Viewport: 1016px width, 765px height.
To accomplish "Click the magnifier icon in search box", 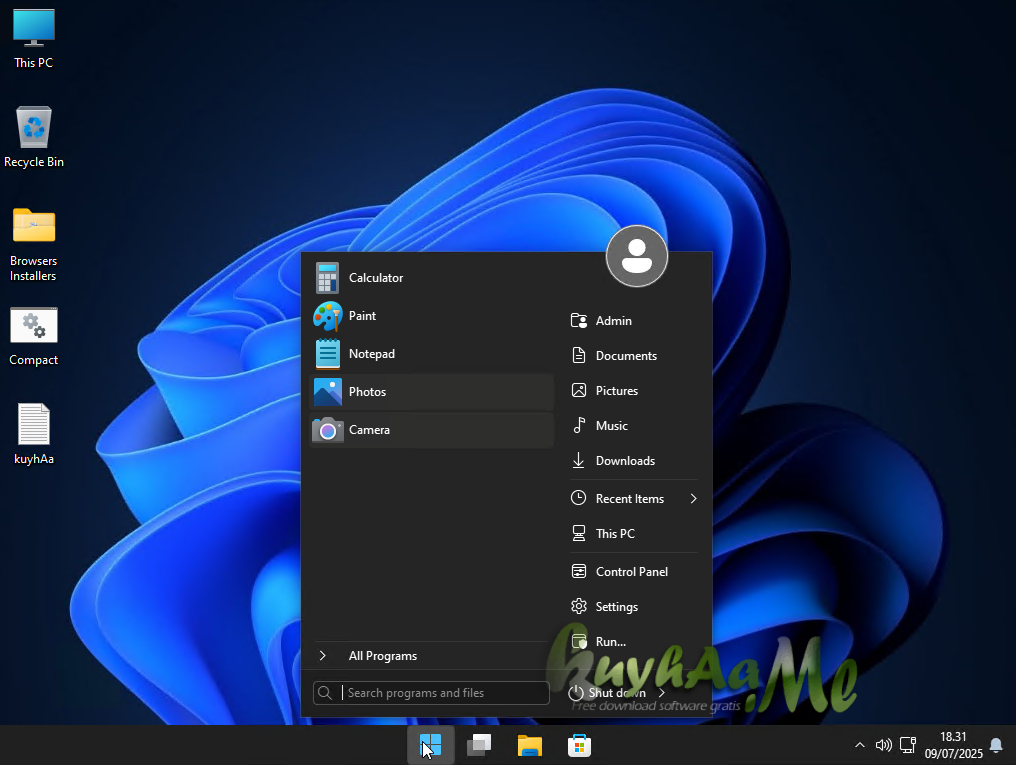I will tap(325, 693).
